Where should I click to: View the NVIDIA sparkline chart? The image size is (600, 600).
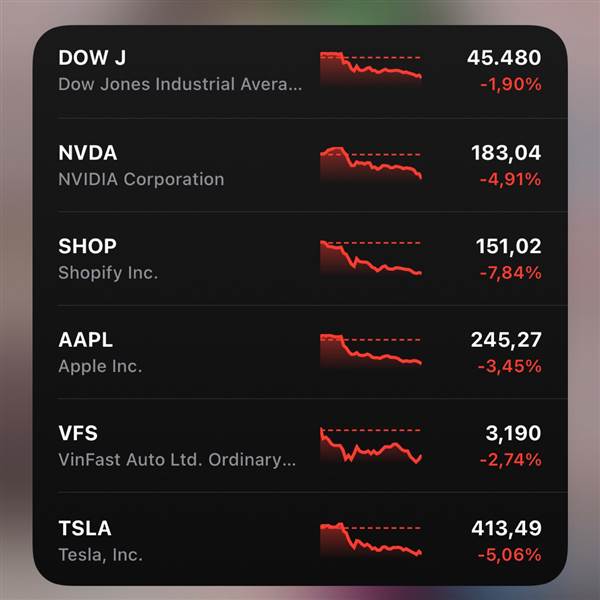[x=371, y=163]
